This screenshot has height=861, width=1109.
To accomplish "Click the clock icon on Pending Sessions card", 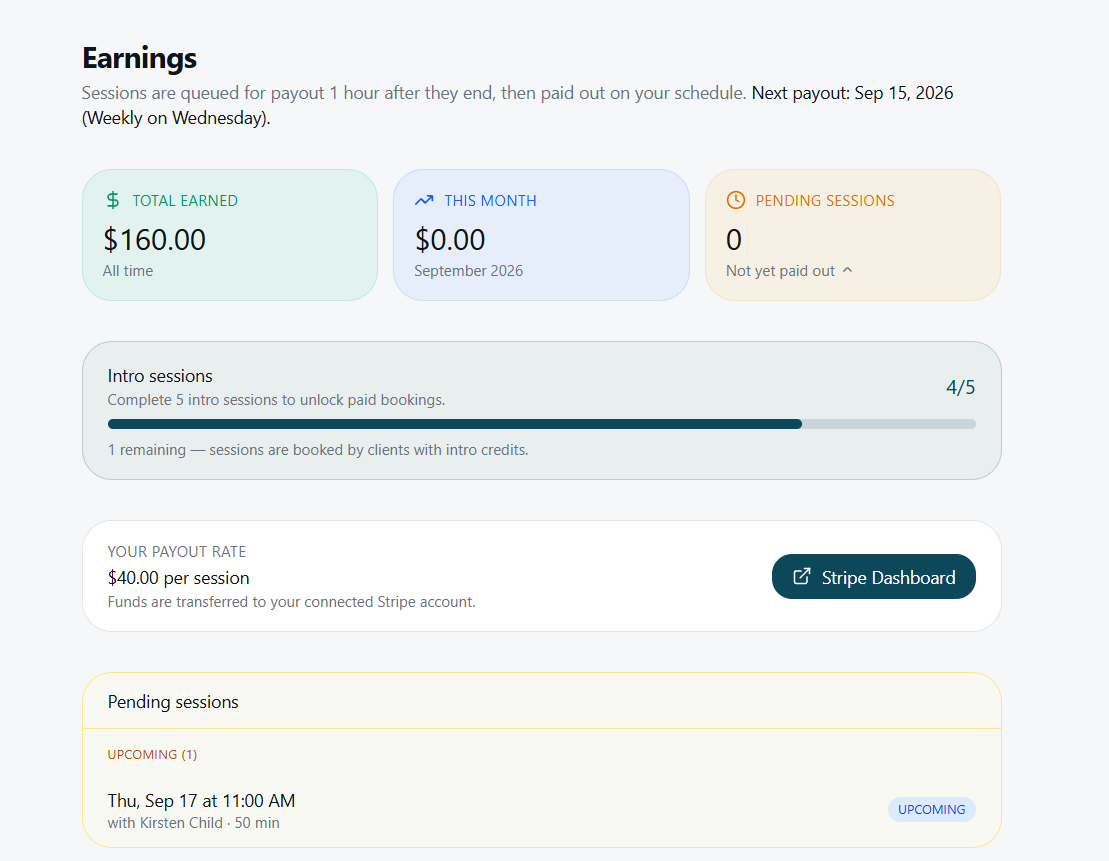I will coord(736,200).
